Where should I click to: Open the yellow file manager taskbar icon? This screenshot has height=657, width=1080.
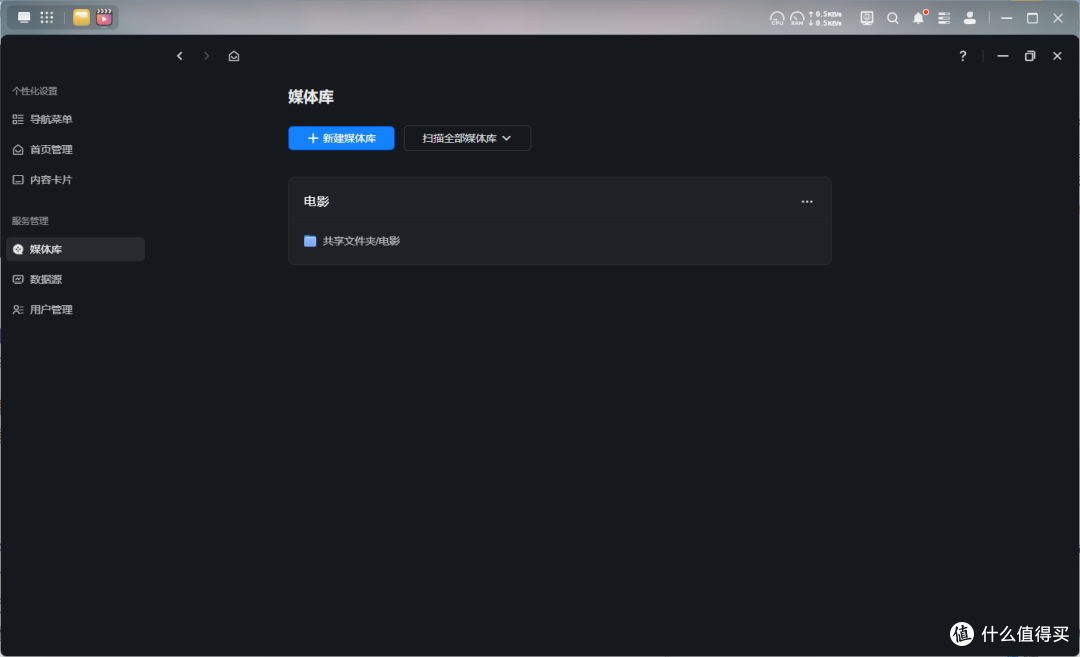[x=81, y=18]
